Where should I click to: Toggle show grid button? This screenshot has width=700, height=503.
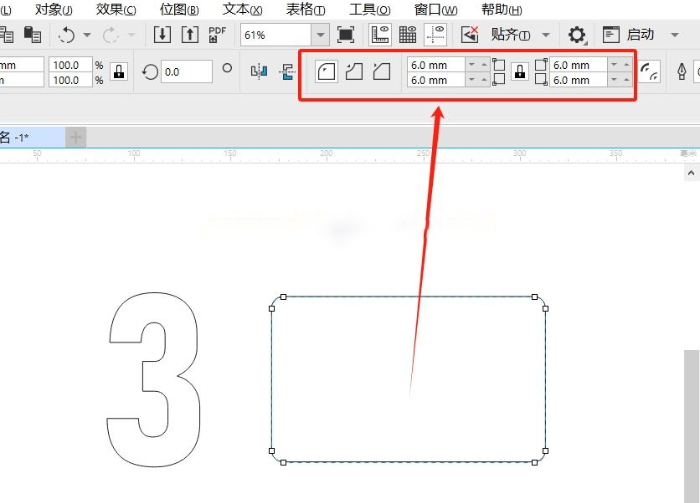click(x=407, y=35)
